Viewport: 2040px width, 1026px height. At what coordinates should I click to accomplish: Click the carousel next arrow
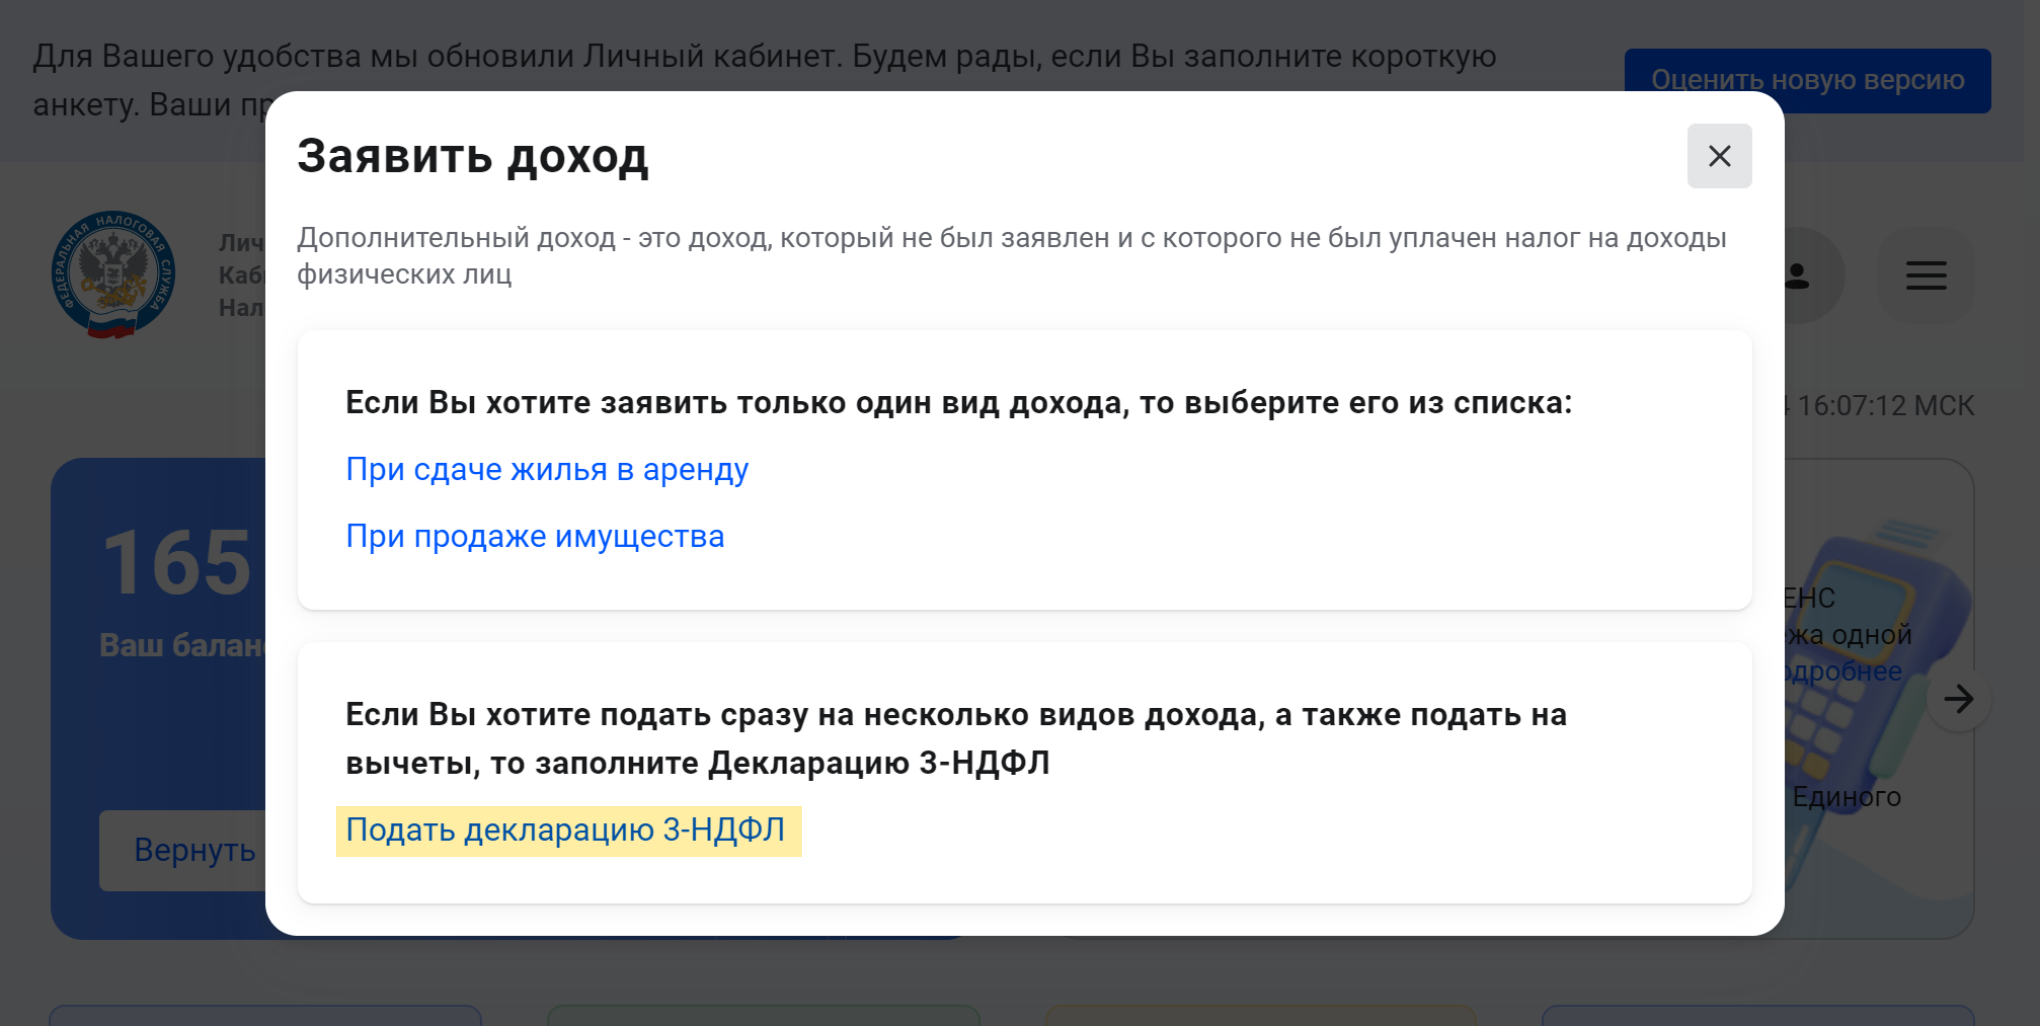coord(1959,699)
